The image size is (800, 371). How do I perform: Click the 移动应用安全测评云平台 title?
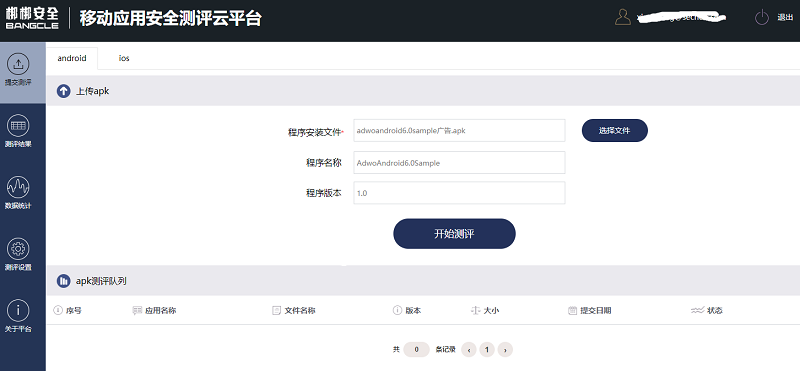point(170,18)
